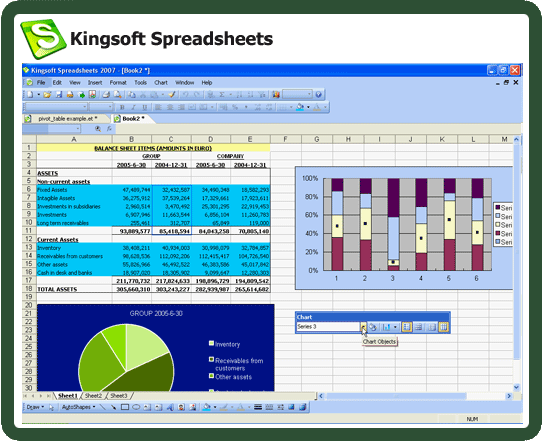This screenshot has width=543, height=441.
Task: Apply 3-D style from the Draw toolbar
Action: pos(303,407)
